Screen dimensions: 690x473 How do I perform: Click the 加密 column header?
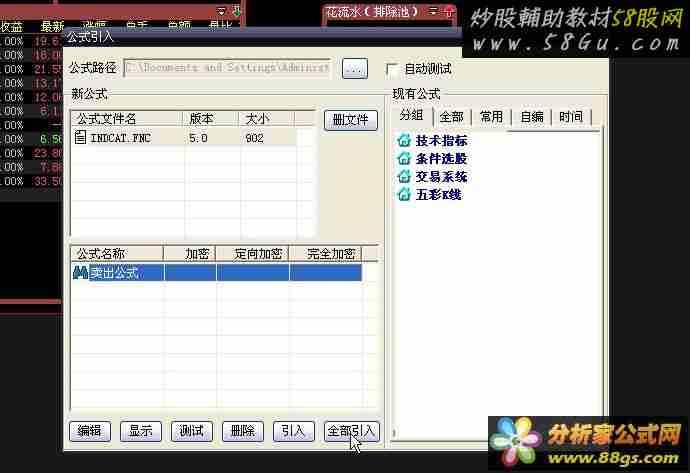pyautogui.click(x=190, y=254)
